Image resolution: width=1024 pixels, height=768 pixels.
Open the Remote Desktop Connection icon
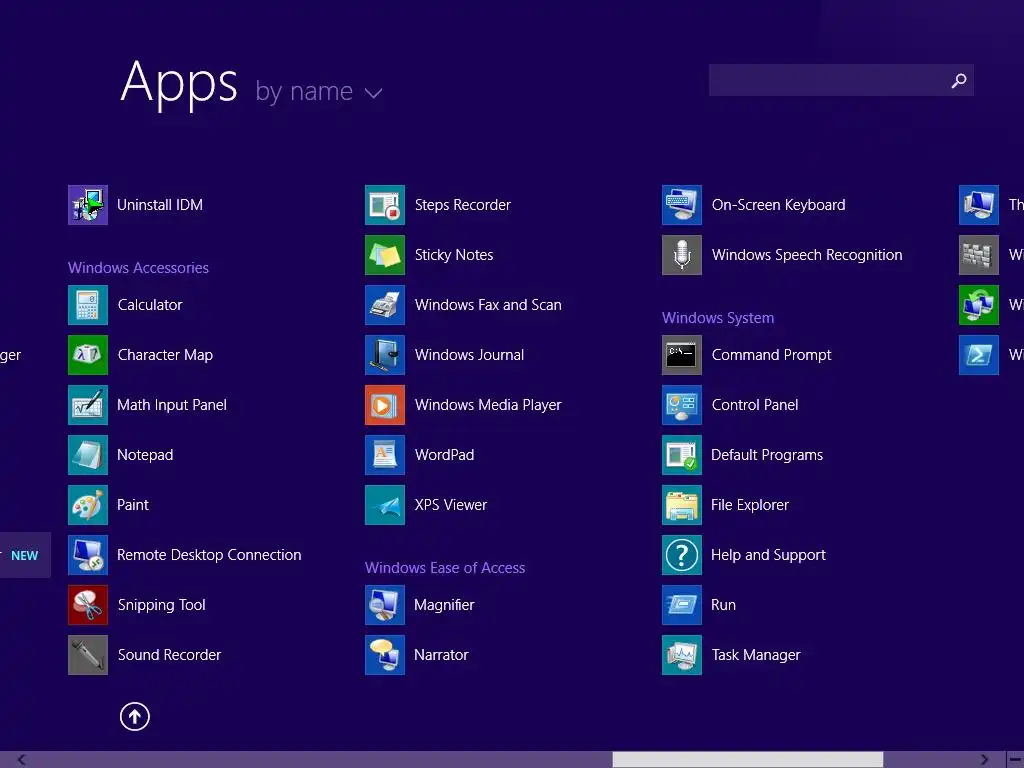pyautogui.click(x=88, y=555)
